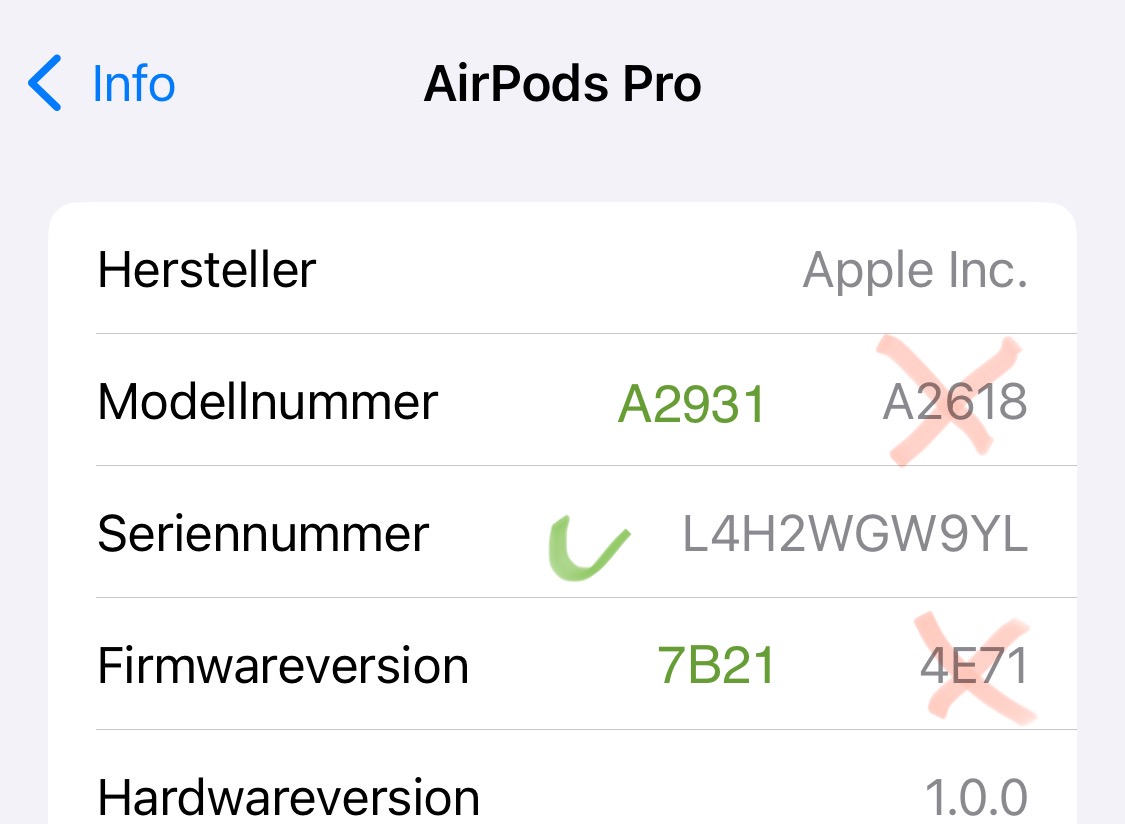1125x824 pixels.
Task: Tap the AirPods Pro page title
Action: click(562, 84)
